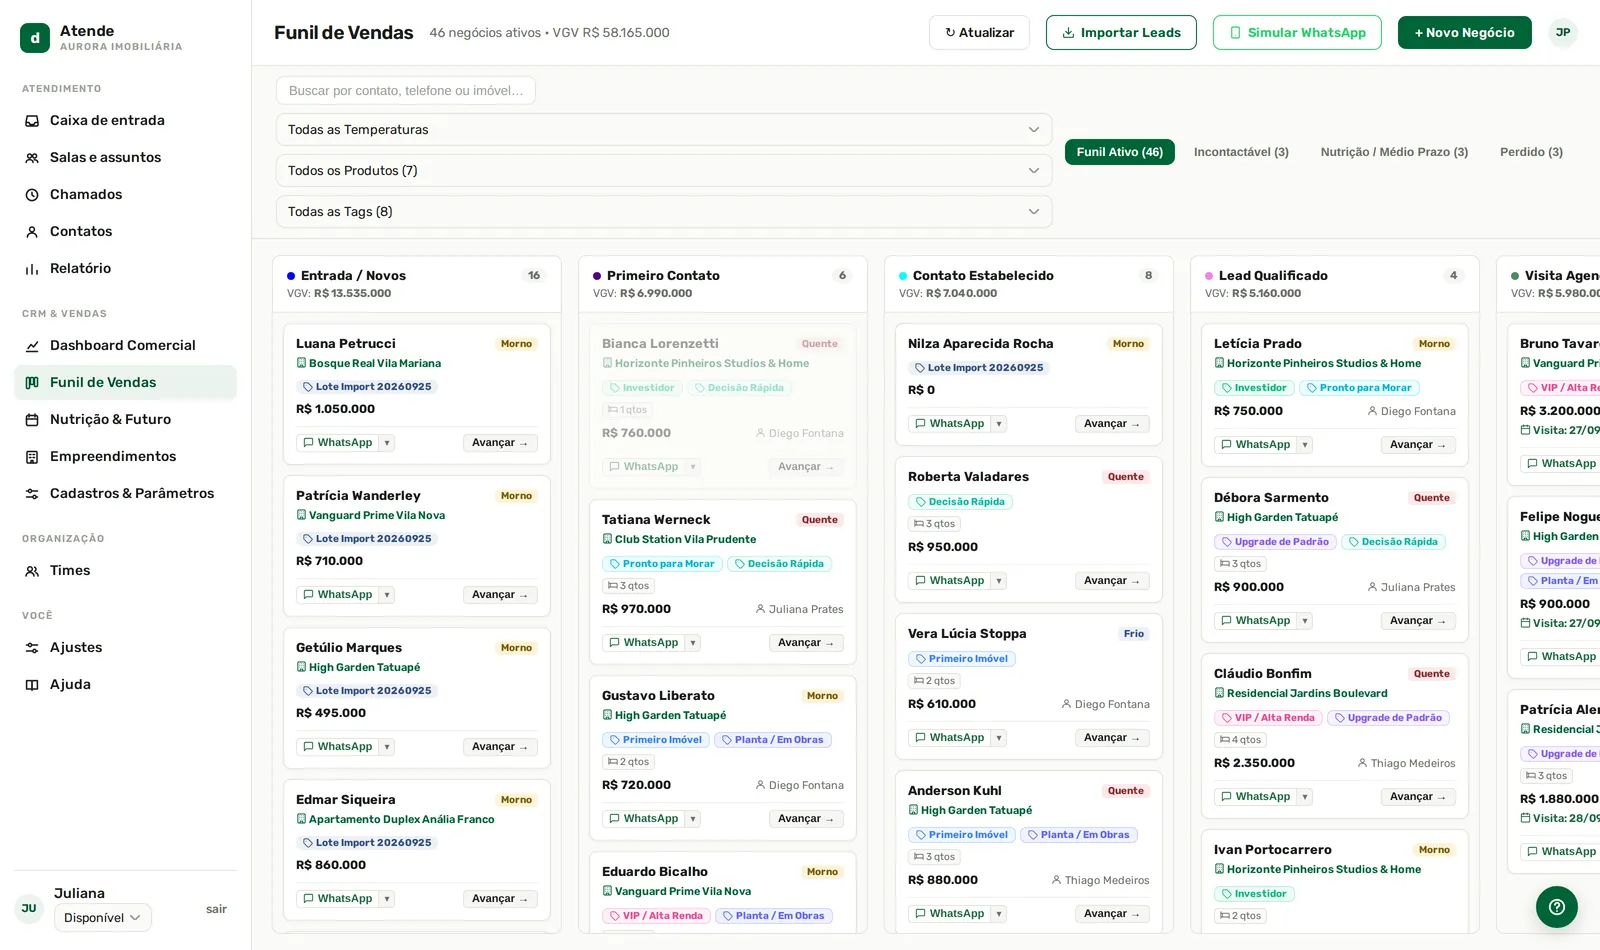
Task: Click the Salas e assuntos people icon
Action: [32, 158]
